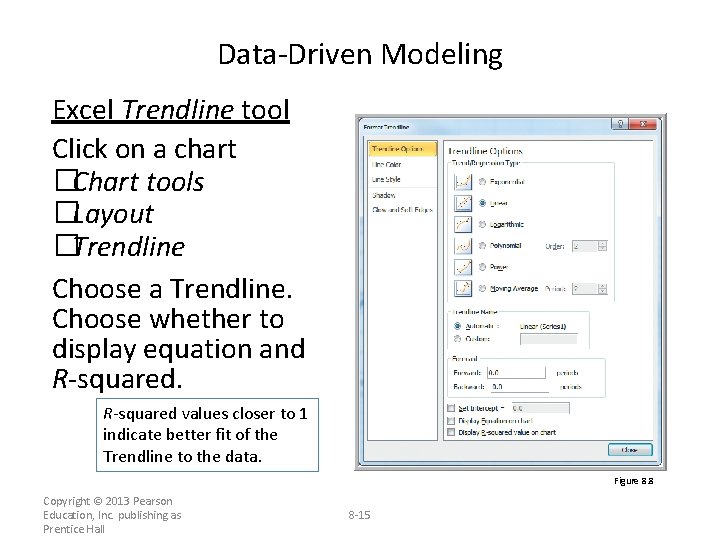The height and width of the screenshot is (540, 720).
Task: Select the Moving Average radio button
Action: [482, 288]
